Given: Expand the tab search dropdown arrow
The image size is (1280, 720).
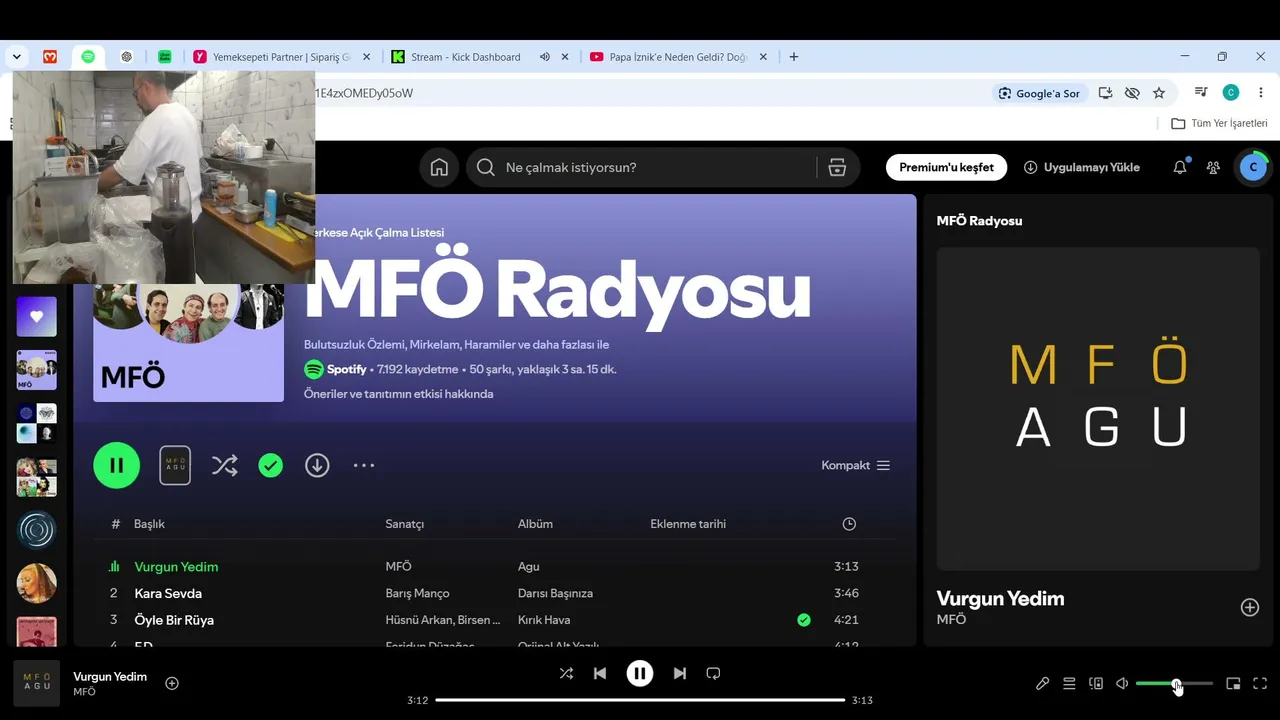Looking at the screenshot, I should (x=17, y=57).
